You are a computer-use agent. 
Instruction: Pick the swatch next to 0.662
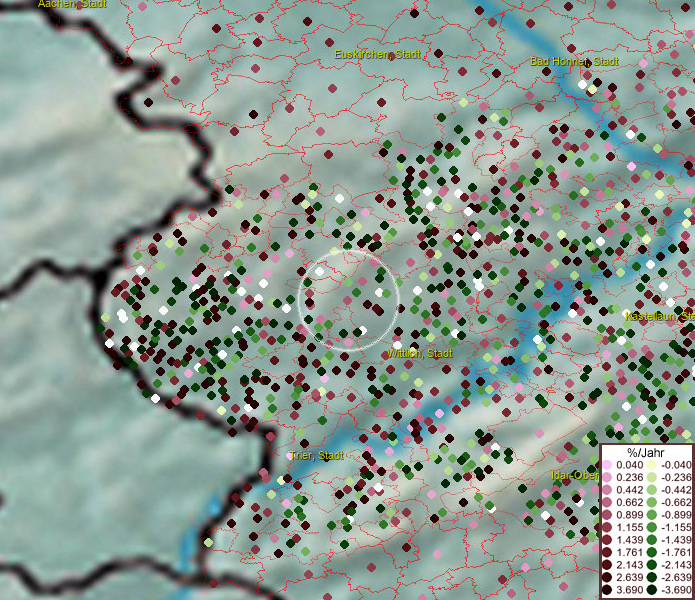point(607,503)
